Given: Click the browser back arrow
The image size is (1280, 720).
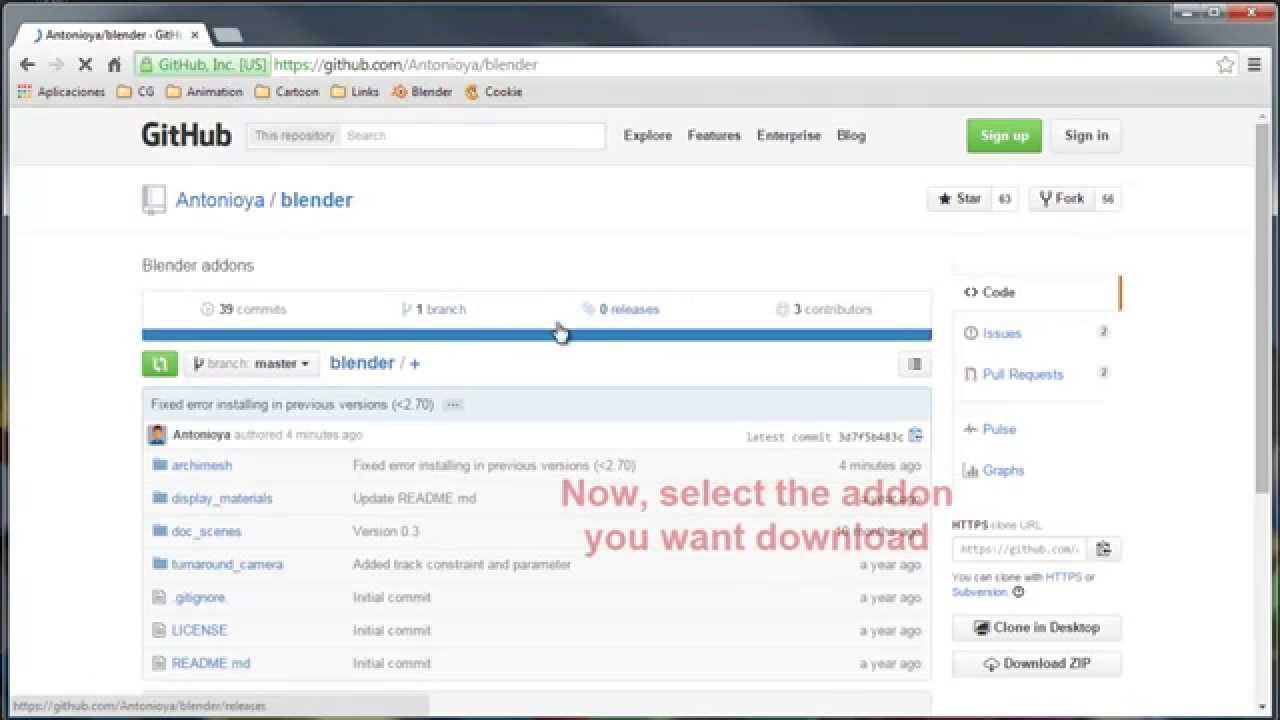Looking at the screenshot, I should (27, 64).
